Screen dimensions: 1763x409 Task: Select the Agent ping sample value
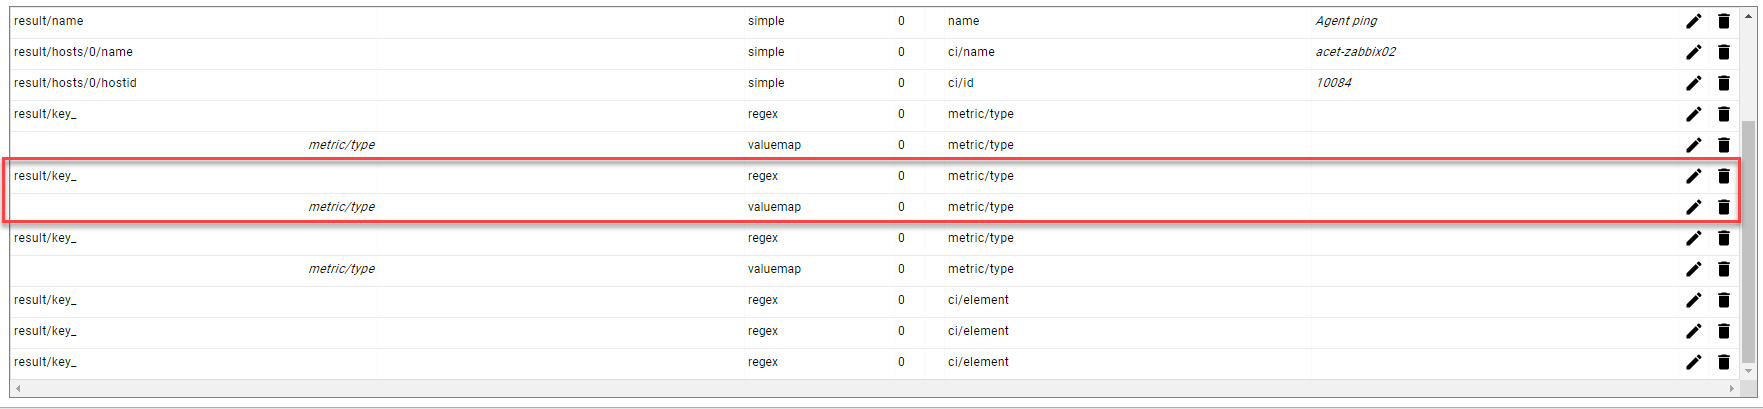[x=1346, y=21]
